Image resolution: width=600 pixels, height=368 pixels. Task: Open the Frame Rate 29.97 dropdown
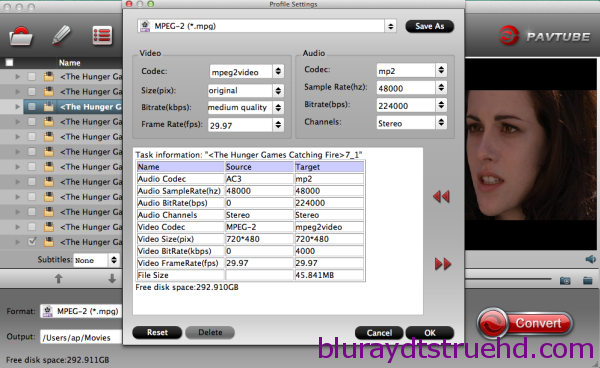pyautogui.click(x=246, y=125)
